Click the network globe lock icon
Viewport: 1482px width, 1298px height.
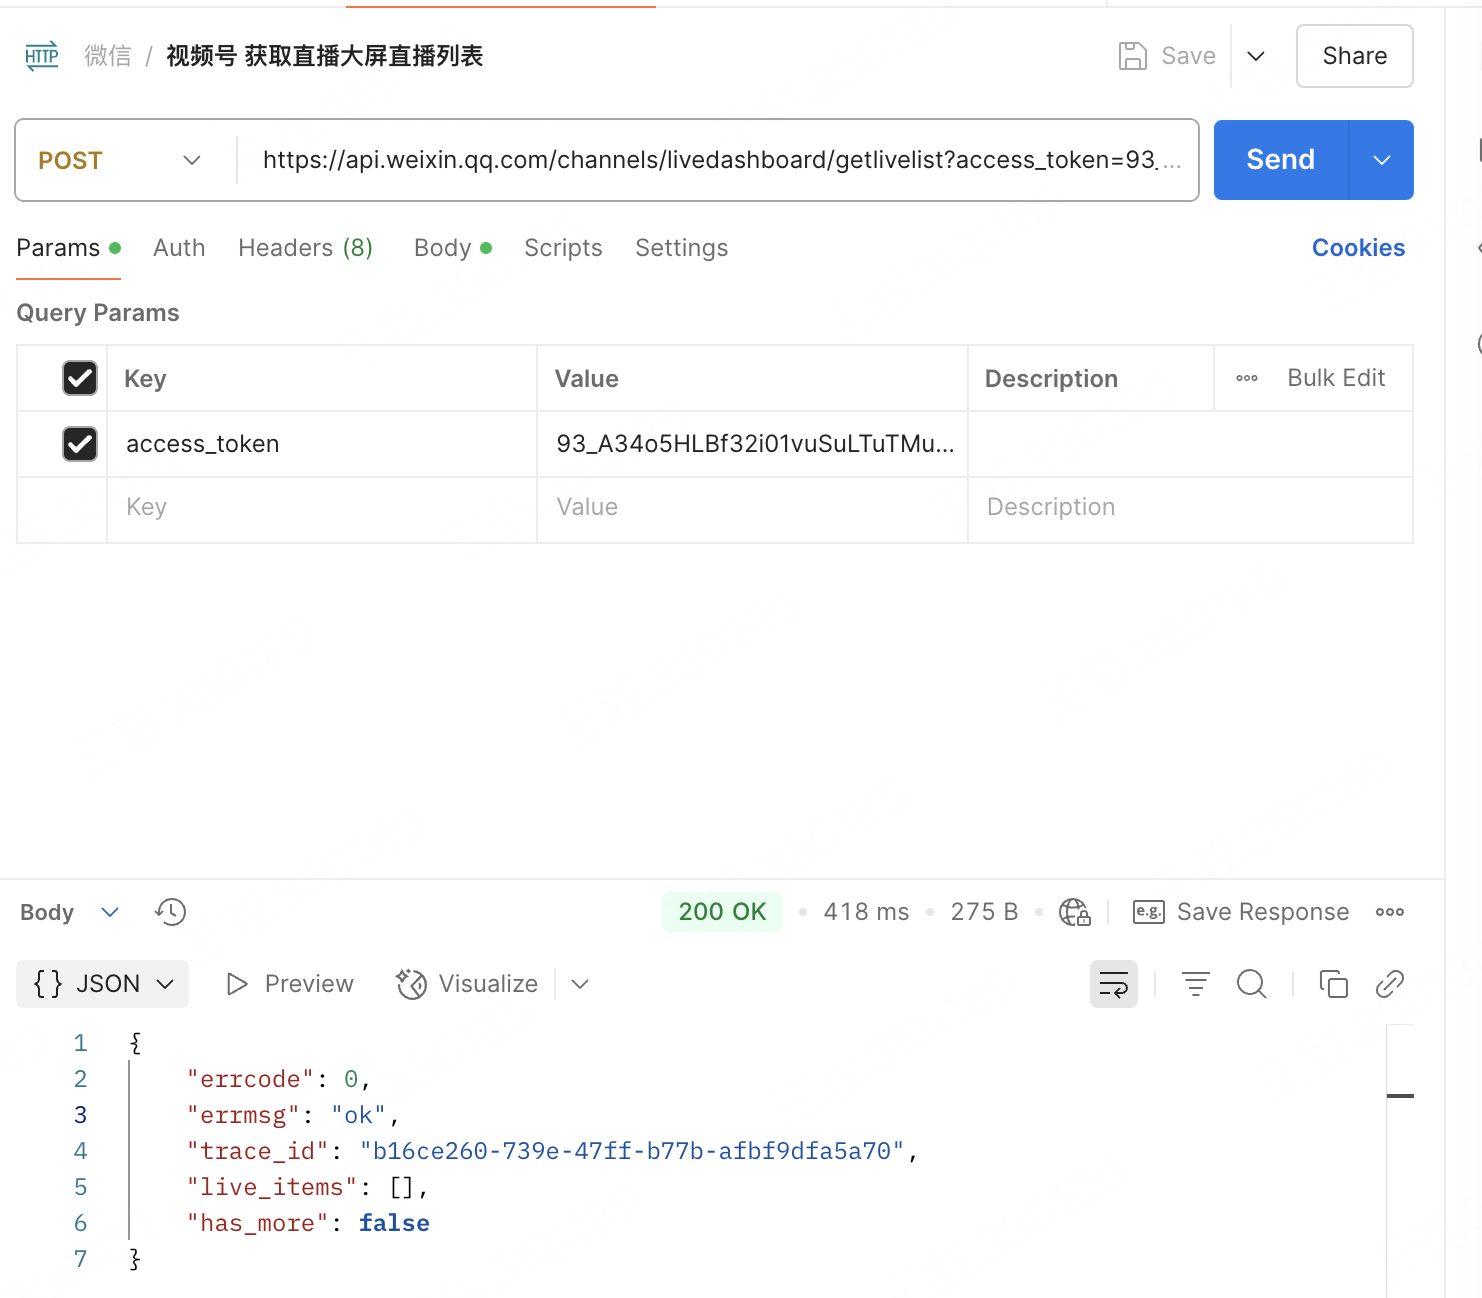1075,912
